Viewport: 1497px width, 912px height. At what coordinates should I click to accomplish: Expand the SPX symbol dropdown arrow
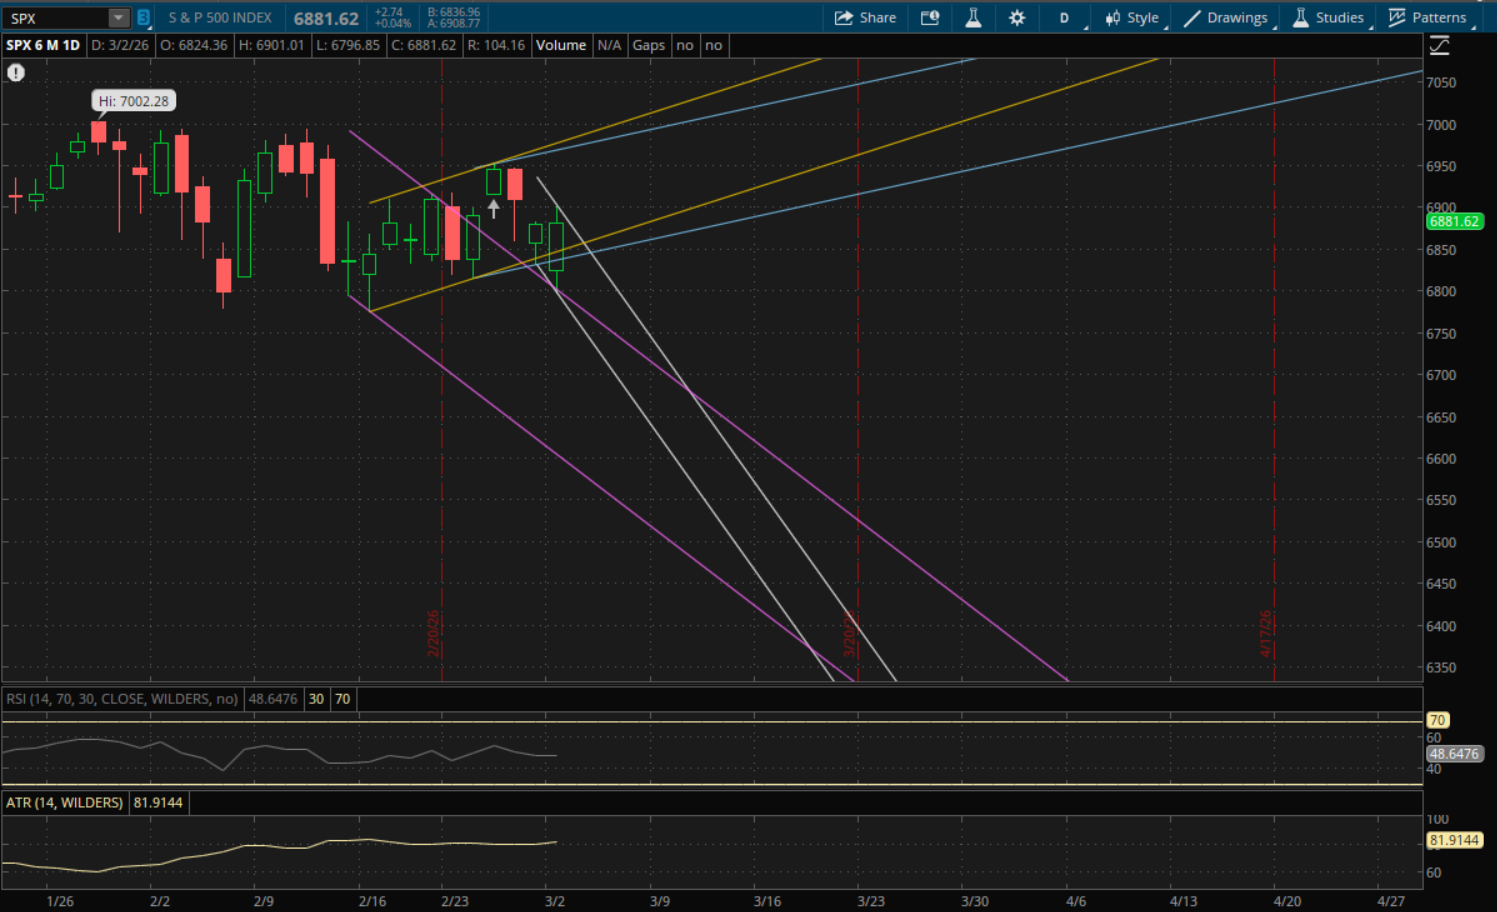118,18
